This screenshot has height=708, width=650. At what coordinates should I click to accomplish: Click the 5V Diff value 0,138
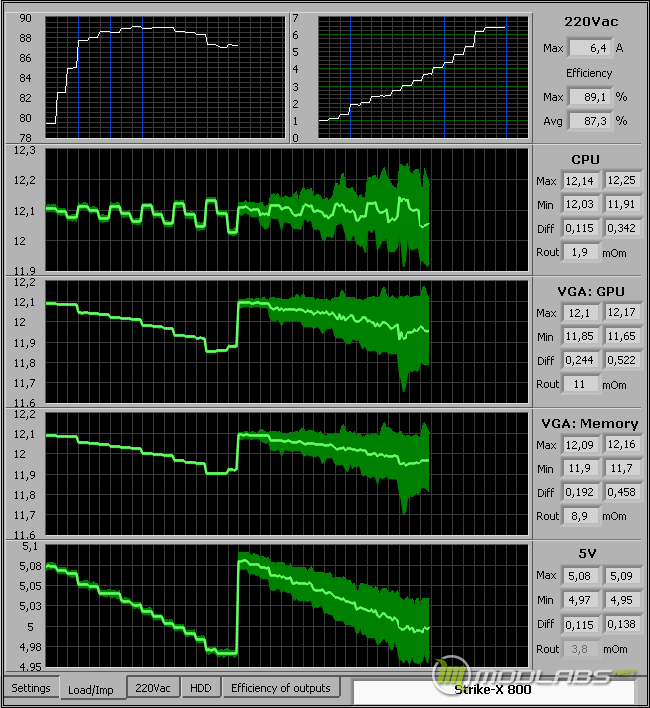[622, 624]
